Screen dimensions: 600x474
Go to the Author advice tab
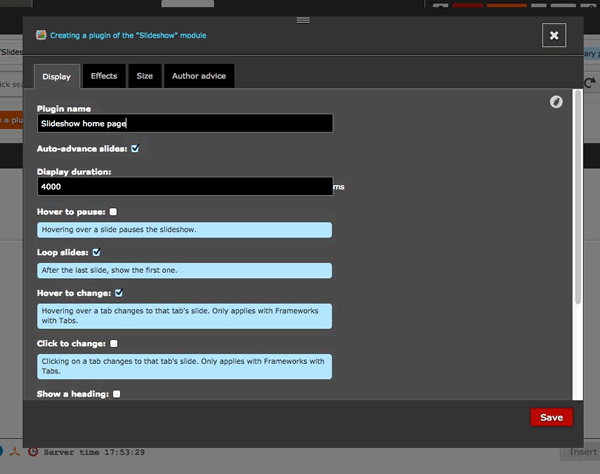tap(199, 76)
